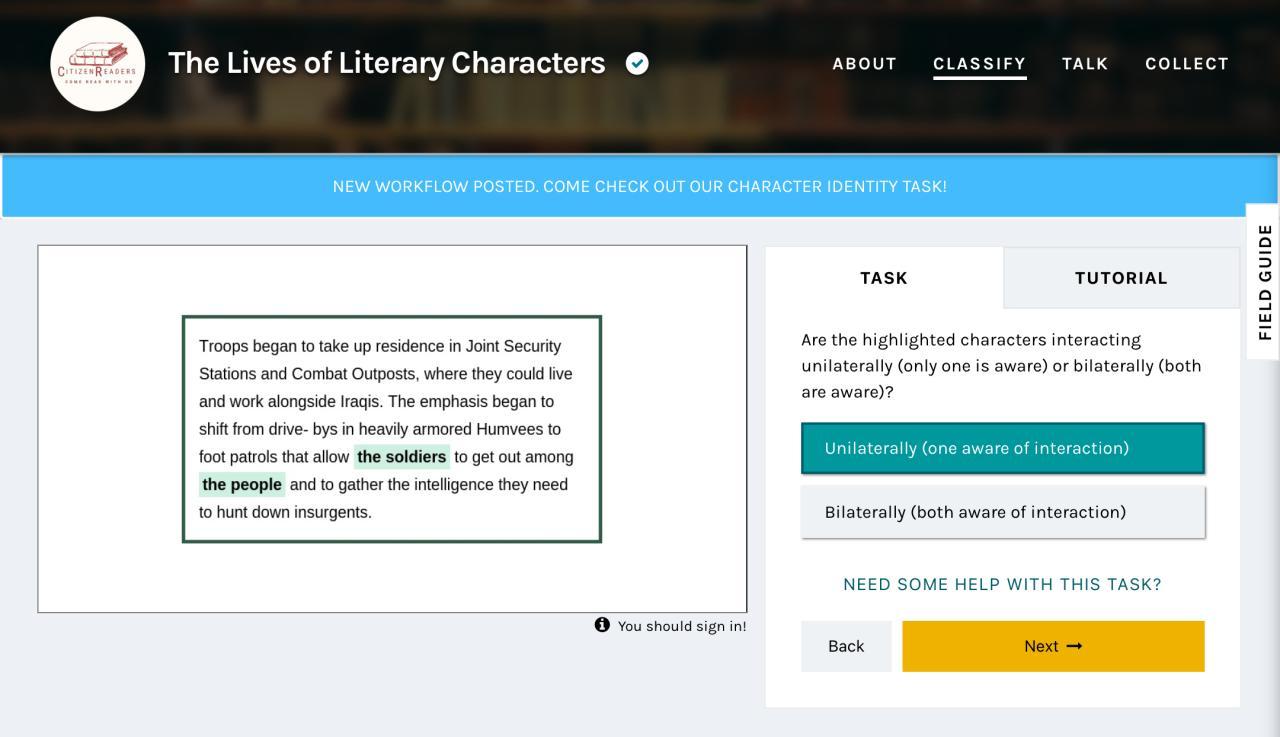Open the Classify nav item
This screenshot has height=737, width=1280.
(979, 64)
